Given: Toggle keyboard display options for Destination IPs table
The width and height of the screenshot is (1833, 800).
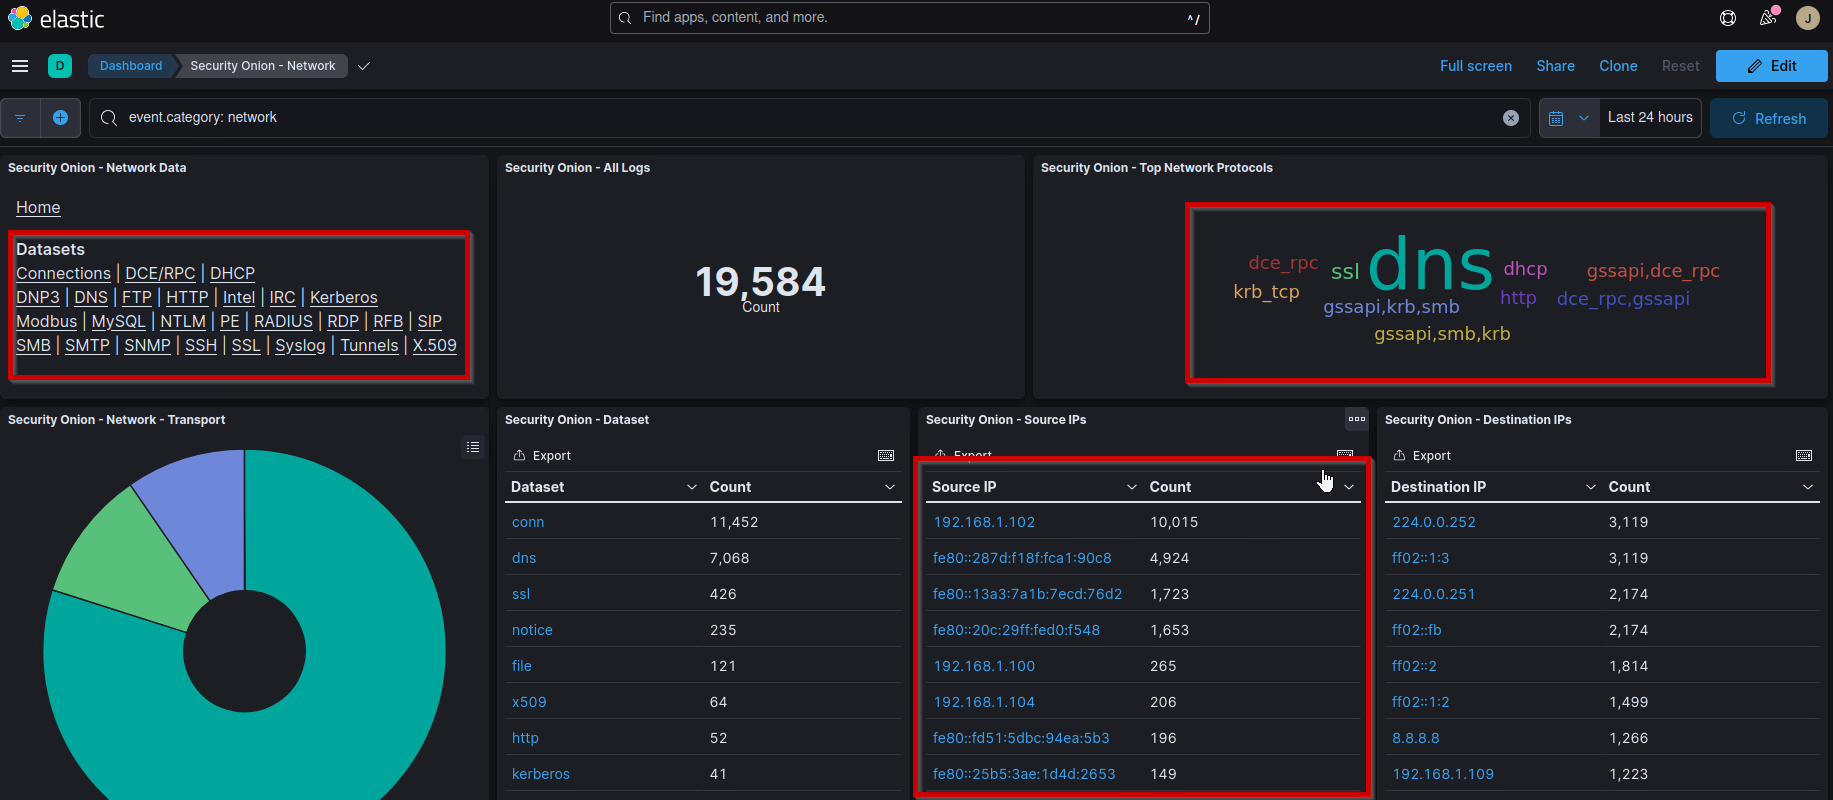Looking at the screenshot, I should pyautogui.click(x=1803, y=456).
